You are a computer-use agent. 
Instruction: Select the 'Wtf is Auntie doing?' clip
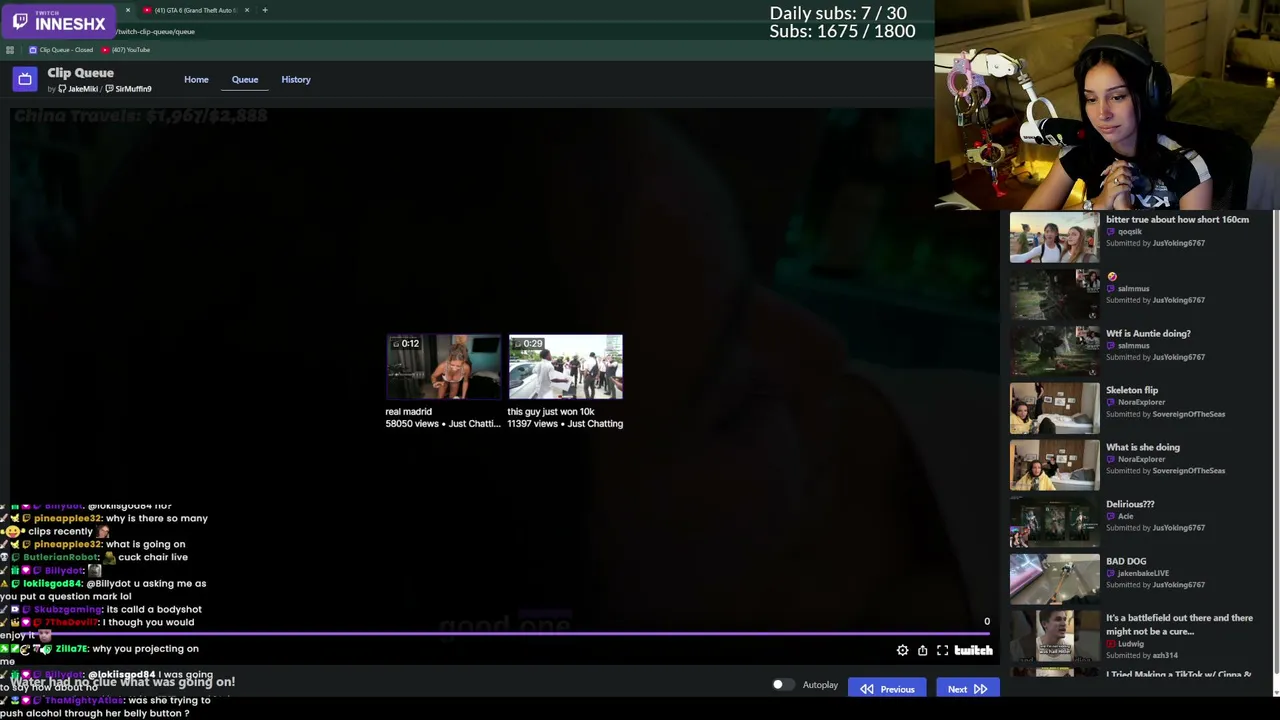(x=1054, y=352)
